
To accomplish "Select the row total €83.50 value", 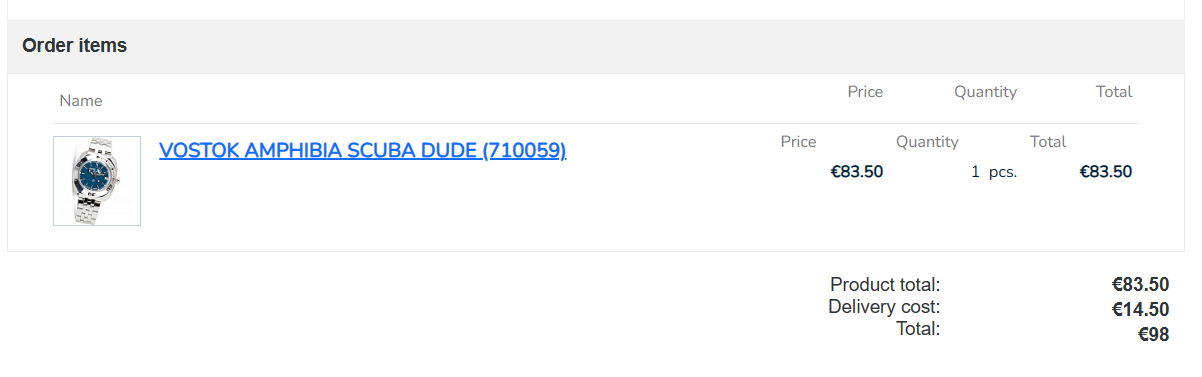I will point(1106,171).
